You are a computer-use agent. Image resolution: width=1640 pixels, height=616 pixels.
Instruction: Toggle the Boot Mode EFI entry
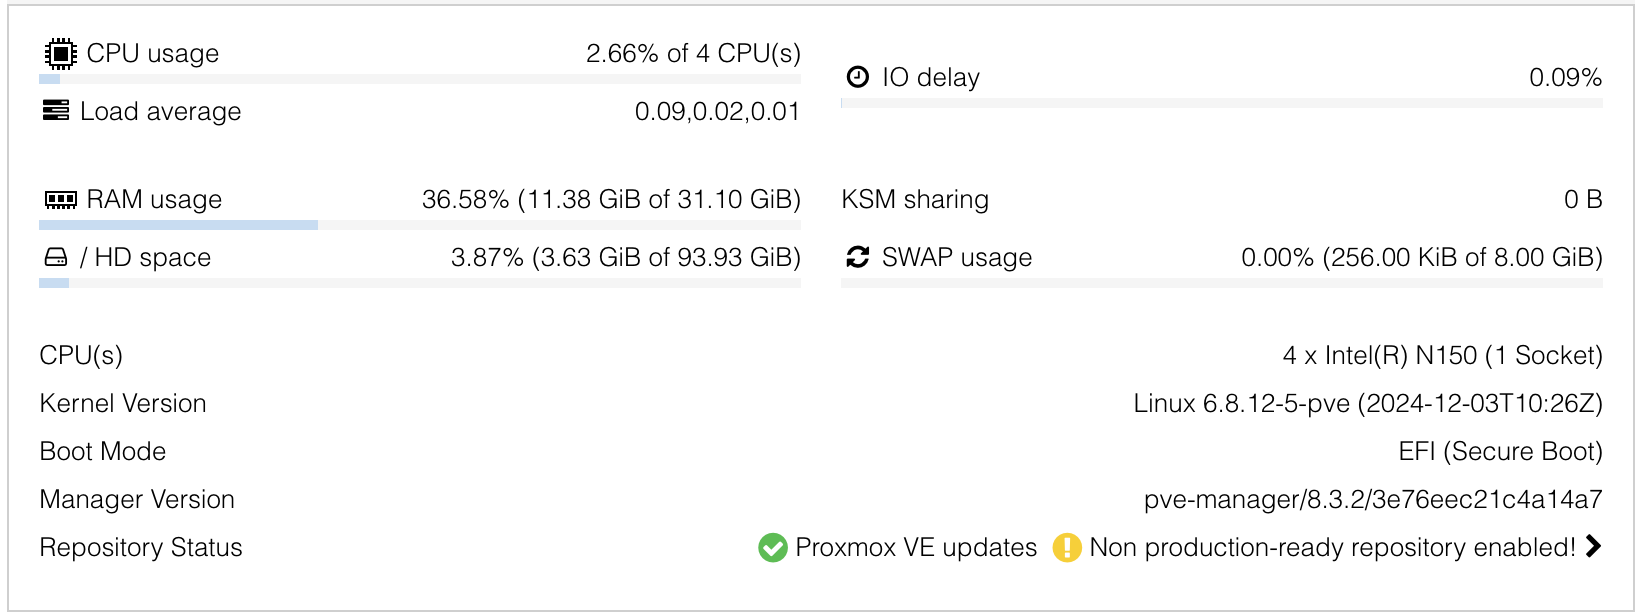pos(1498,451)
